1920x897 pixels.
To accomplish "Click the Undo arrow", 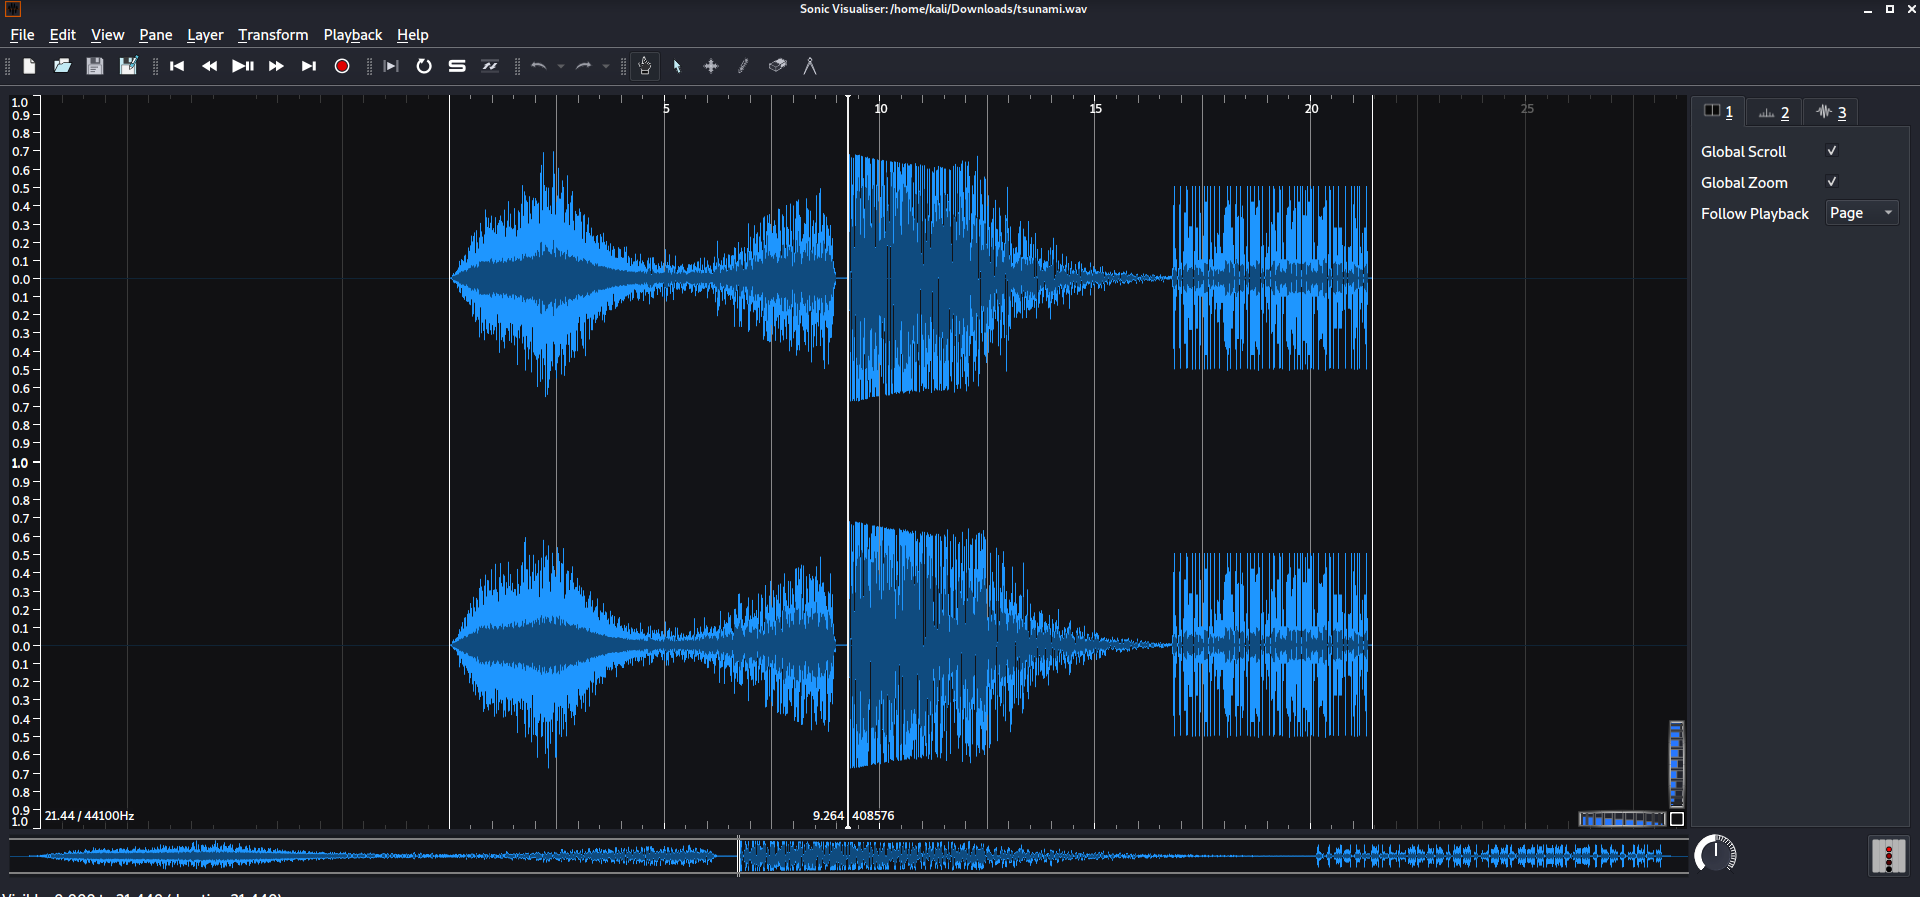I will [x=539, y=66].
